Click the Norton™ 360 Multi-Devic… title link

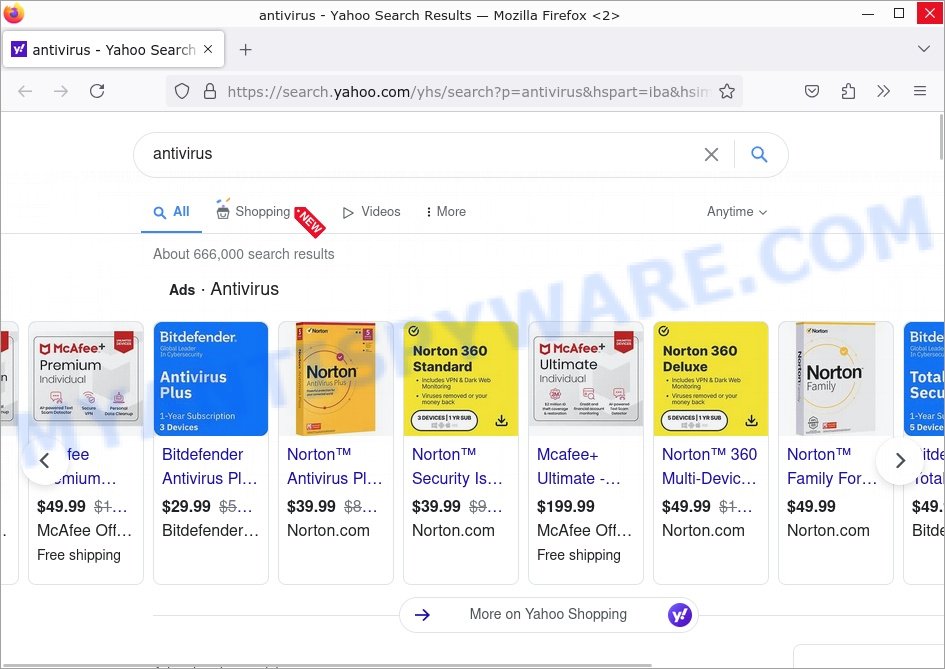(x=709, y=466)
